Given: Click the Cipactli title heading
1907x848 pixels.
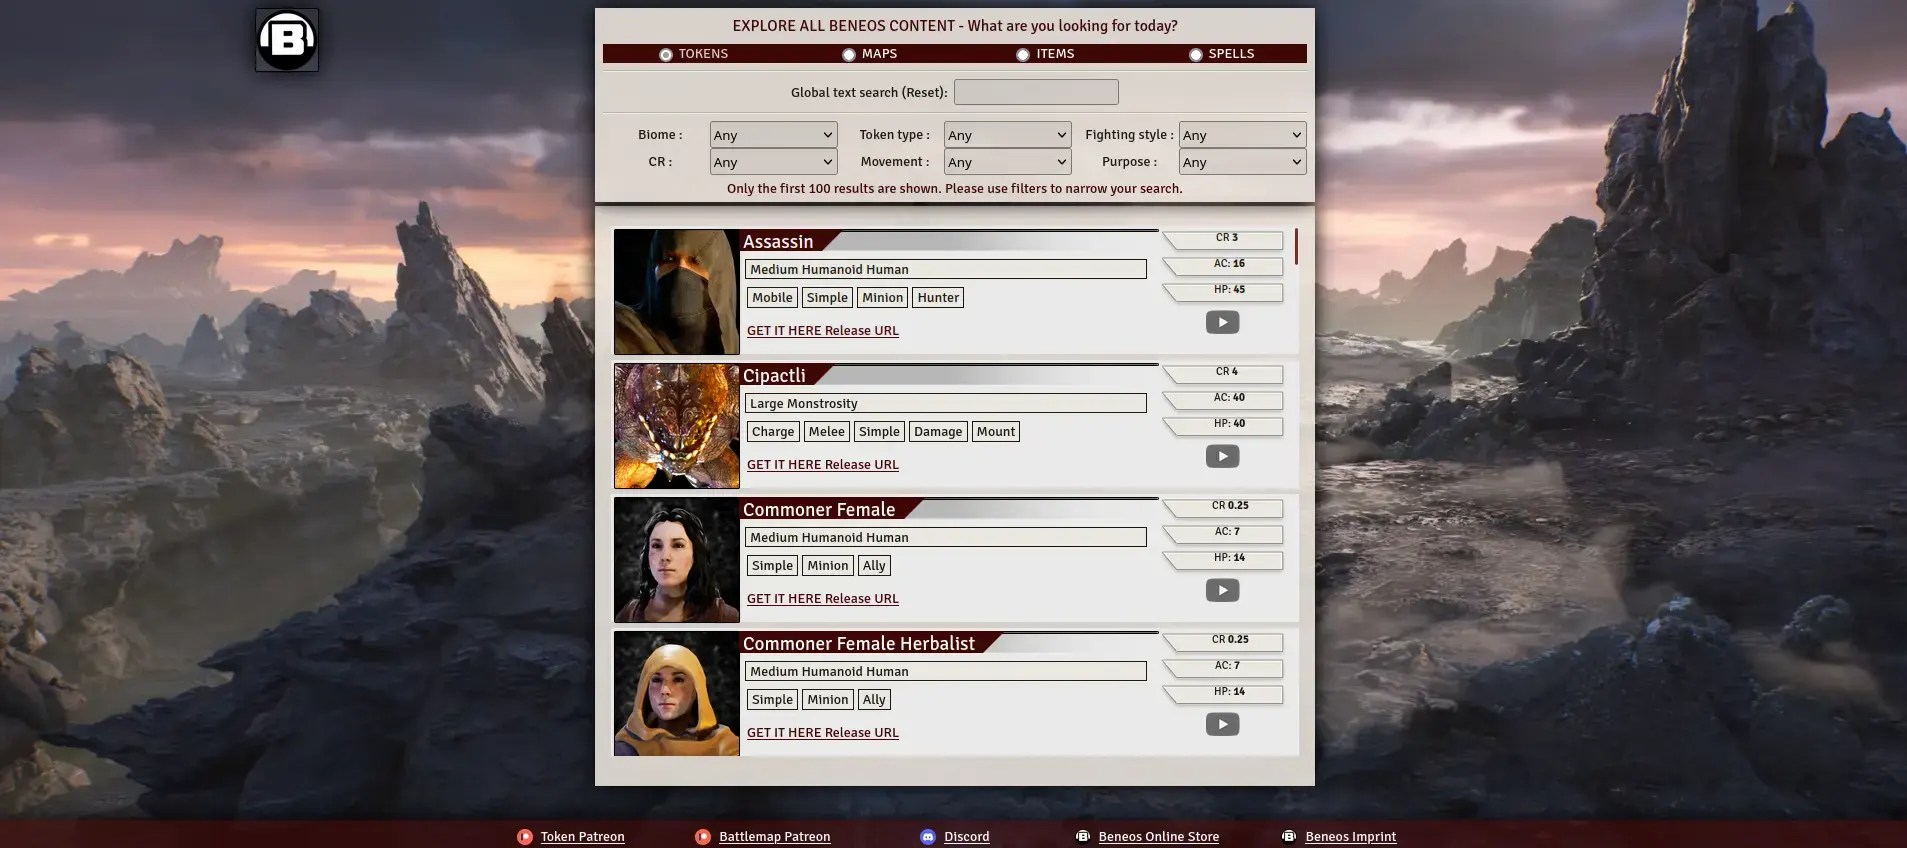Looking at the screenshot, I should pyautogui.click(x=774, y=376).
